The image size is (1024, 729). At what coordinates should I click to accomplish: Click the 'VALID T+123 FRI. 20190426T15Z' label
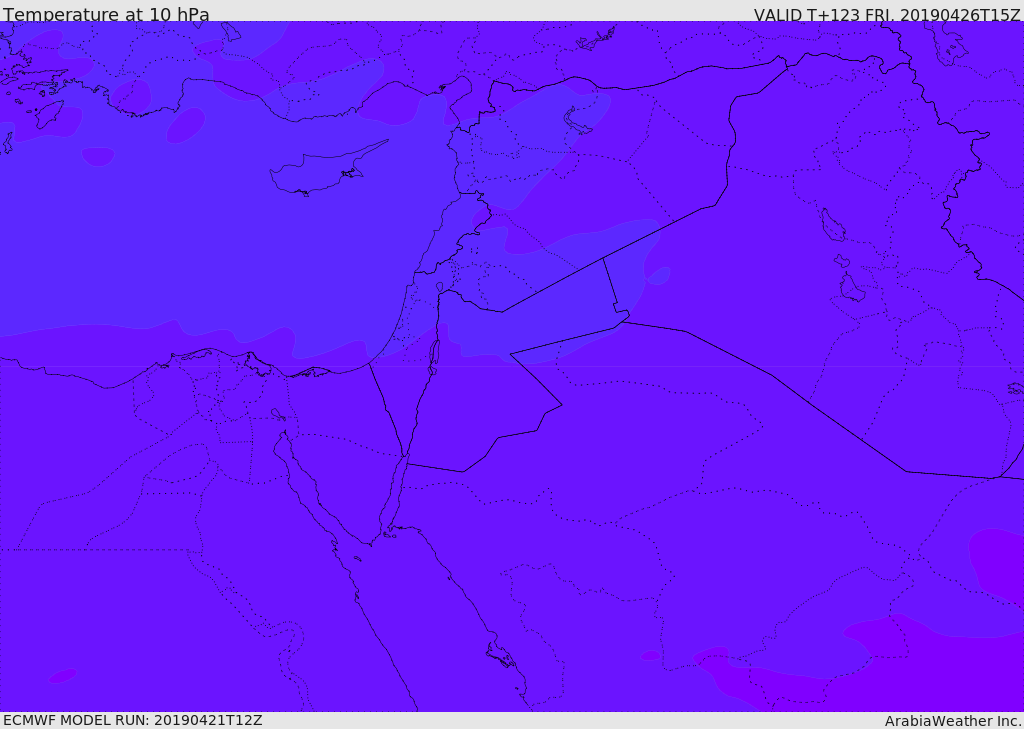pos(887,14)
